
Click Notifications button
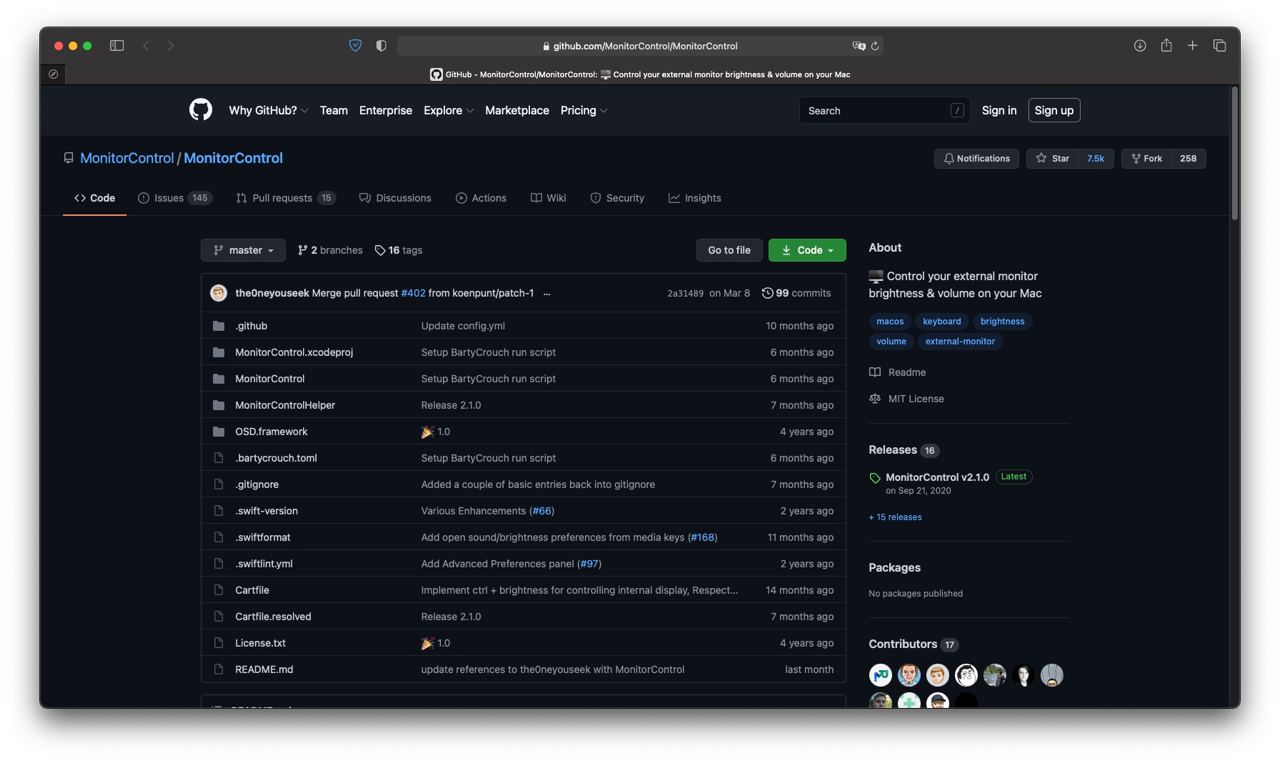click(977, 158)
